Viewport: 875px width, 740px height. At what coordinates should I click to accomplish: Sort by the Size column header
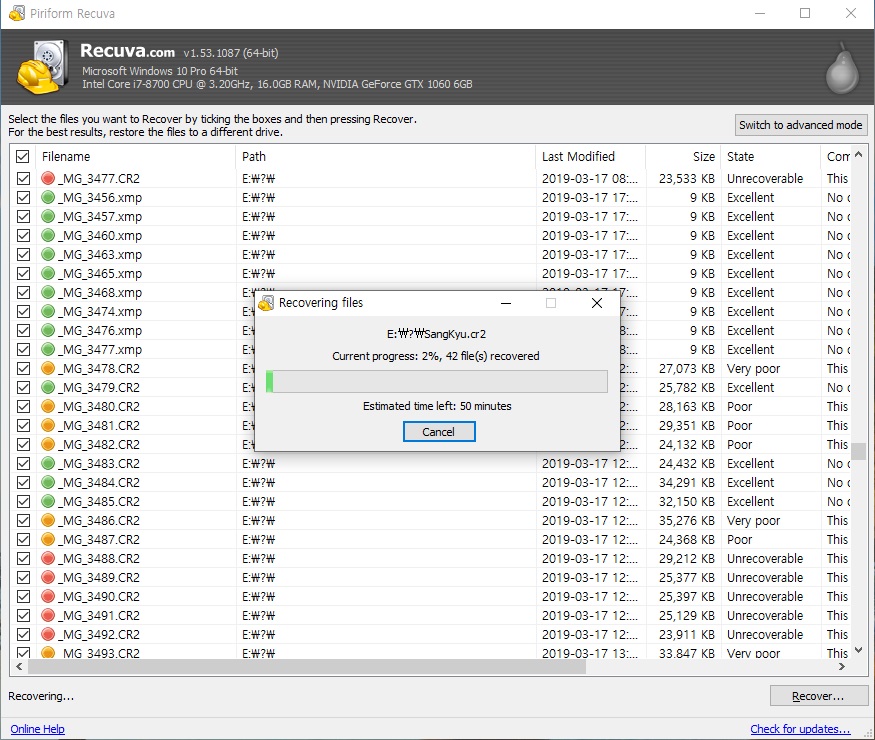pyautogui.click(x=683, y=157)
